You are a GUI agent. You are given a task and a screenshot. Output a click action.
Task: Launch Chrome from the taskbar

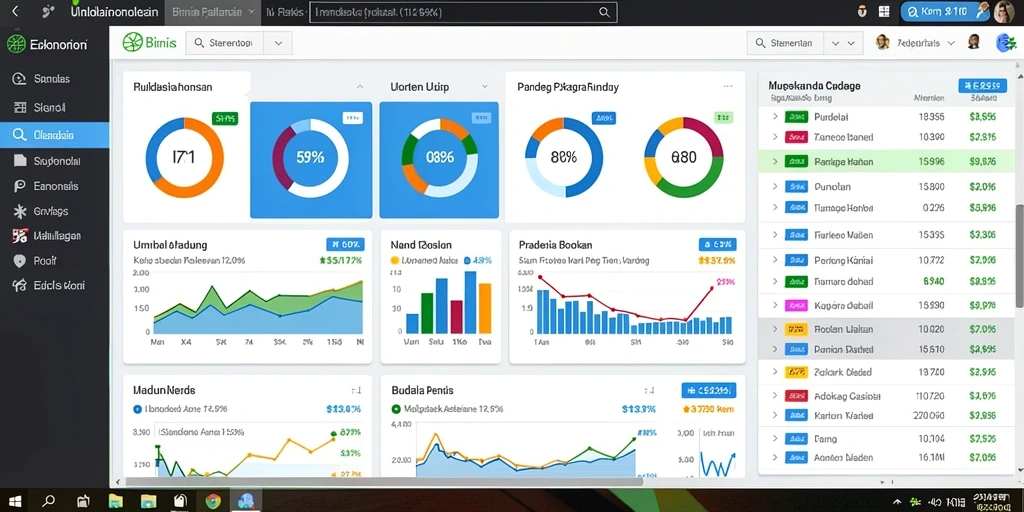point(212,501)
